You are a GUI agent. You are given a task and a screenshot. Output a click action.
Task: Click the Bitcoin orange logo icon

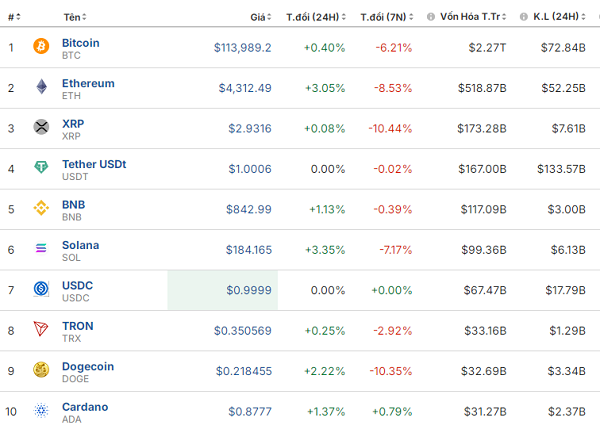tap(41, 46)
